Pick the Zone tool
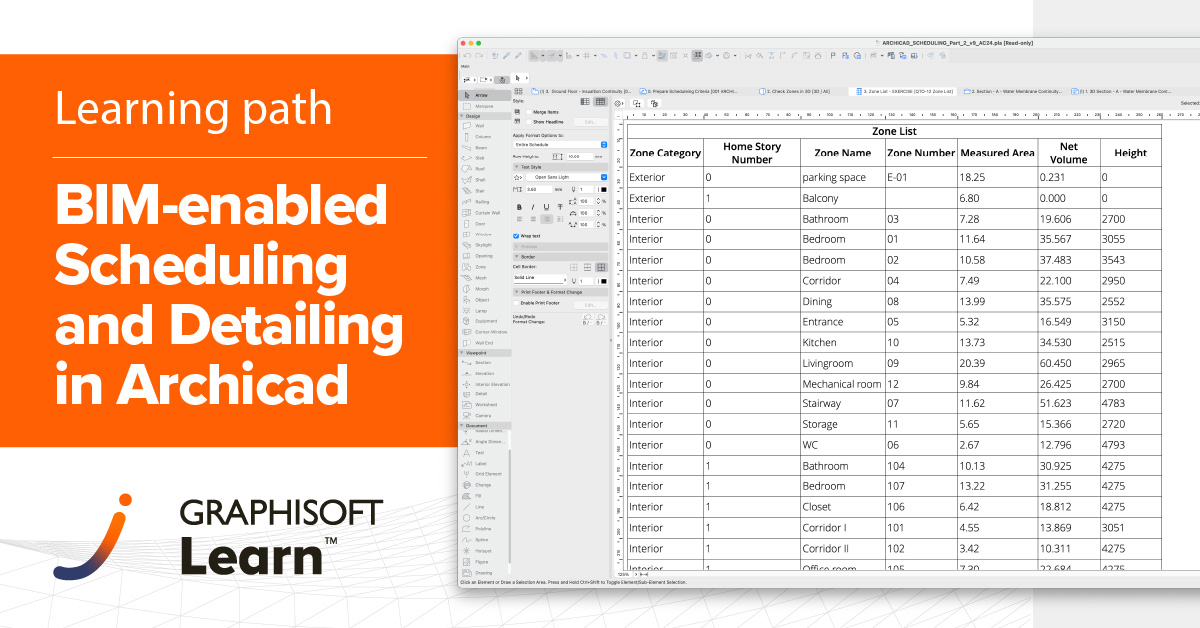Viewport: 1200px width, 628px height. click(x=483, y=267)
